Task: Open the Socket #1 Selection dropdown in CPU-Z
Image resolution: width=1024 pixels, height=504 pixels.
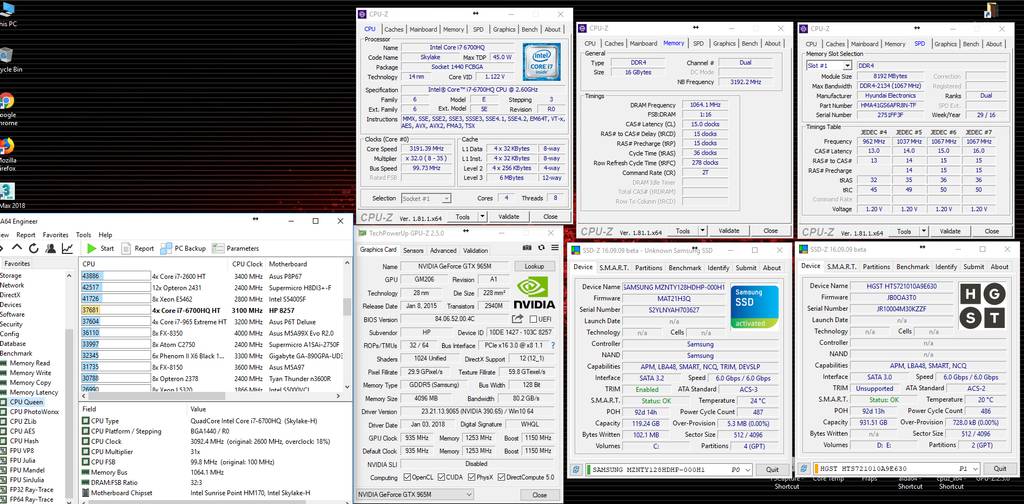Action: [x=427, y=198]
